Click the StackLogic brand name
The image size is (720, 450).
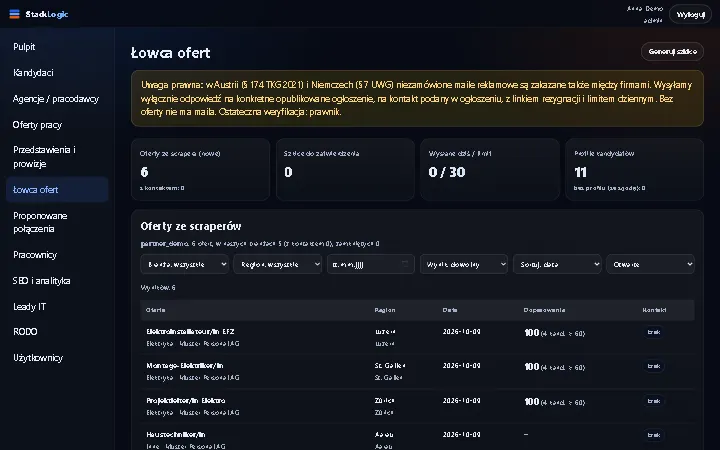pos(47,14)
